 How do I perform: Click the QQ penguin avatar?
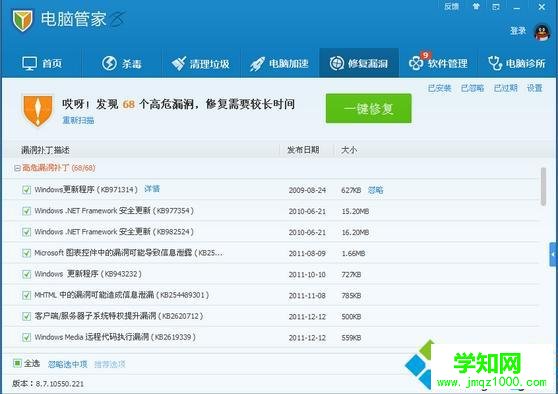542,32
